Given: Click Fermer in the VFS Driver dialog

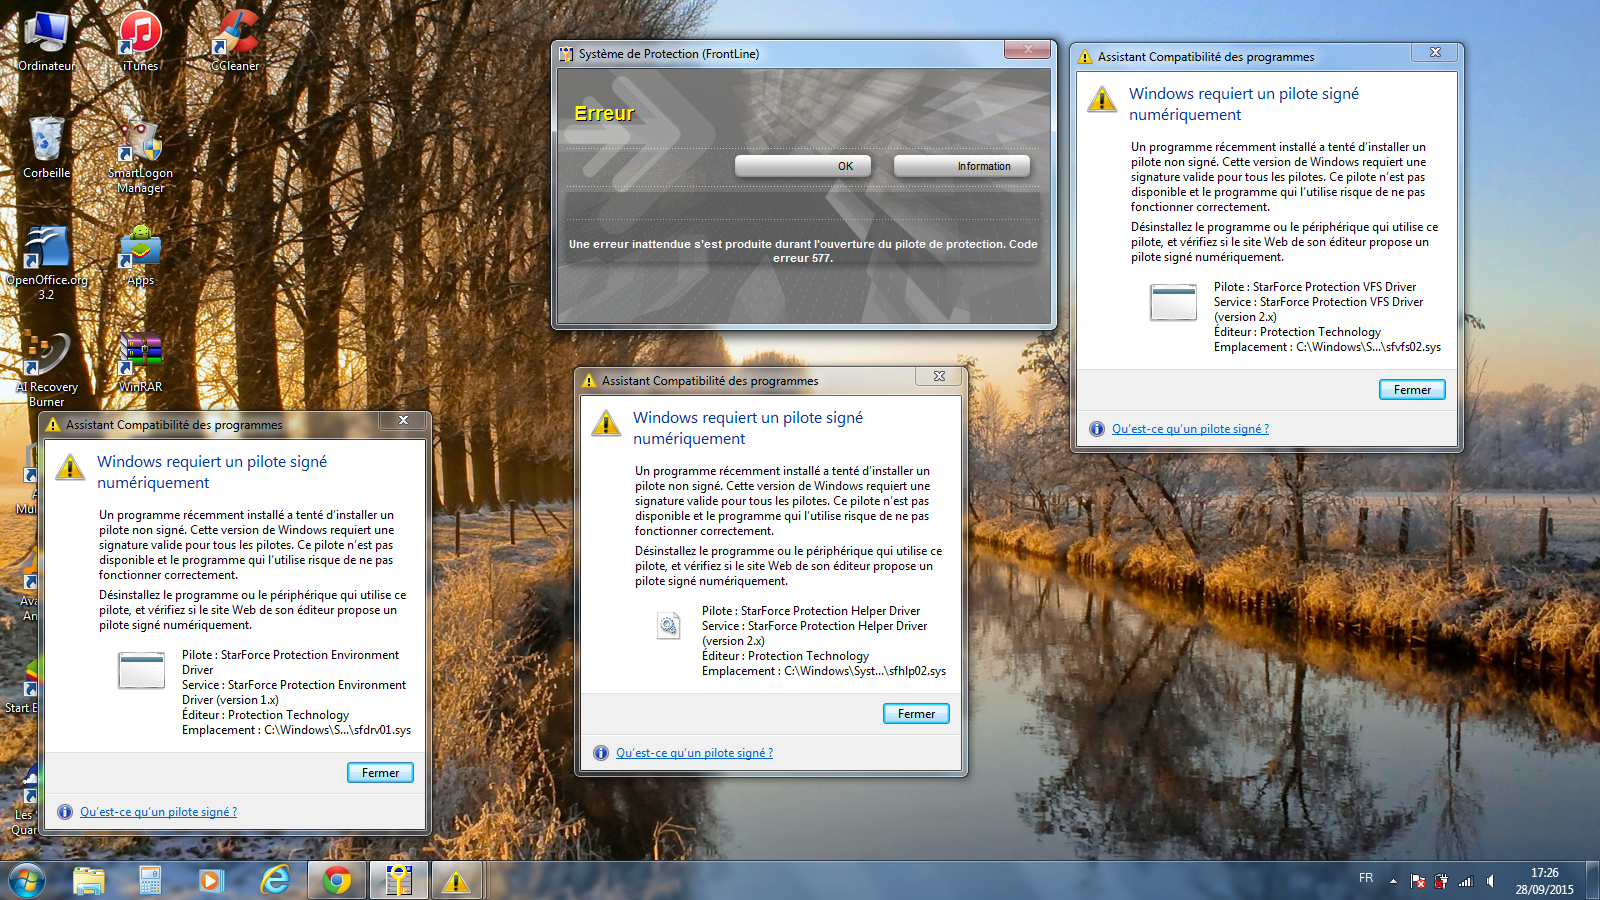Looking at the screenshot, I should (x=1412, y=390).
